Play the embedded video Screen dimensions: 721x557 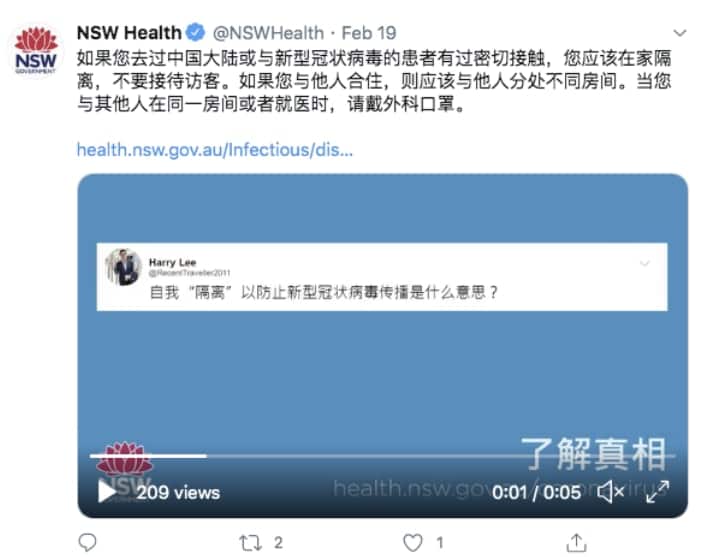107,492
